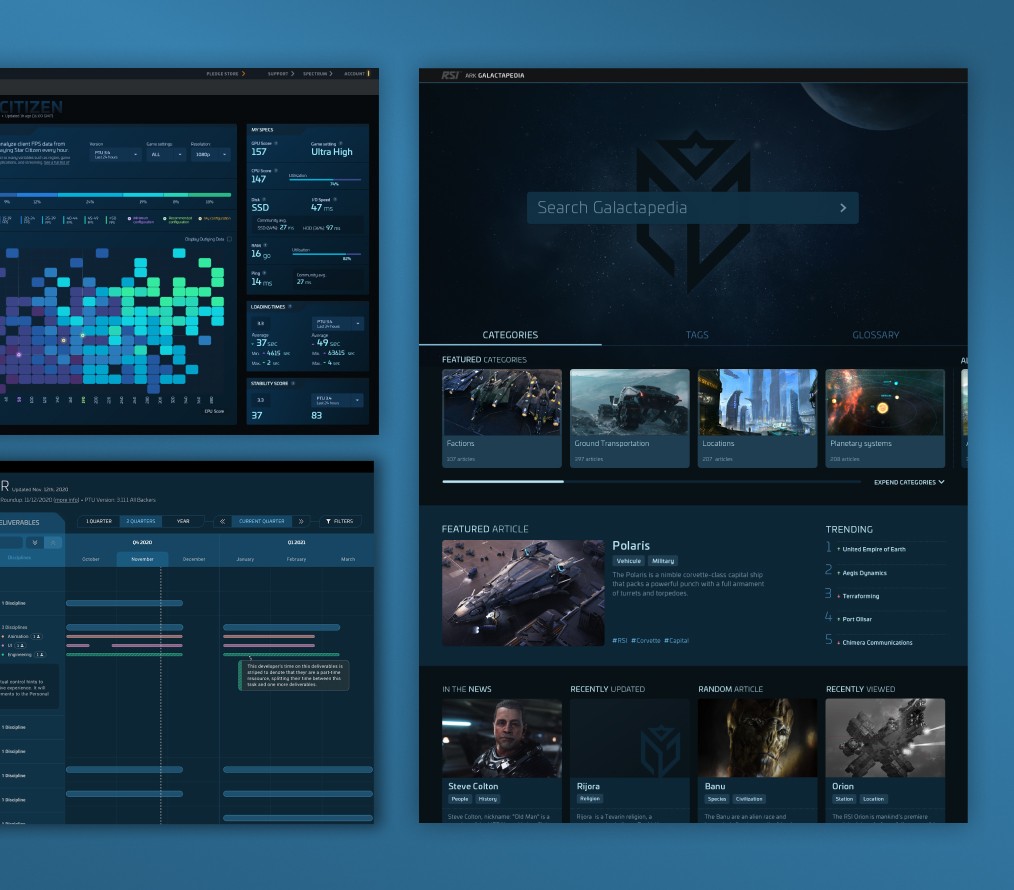Click the Civilization tag under Banu
The width and height of the screenshot is (1014, 890).
(749, 799)
